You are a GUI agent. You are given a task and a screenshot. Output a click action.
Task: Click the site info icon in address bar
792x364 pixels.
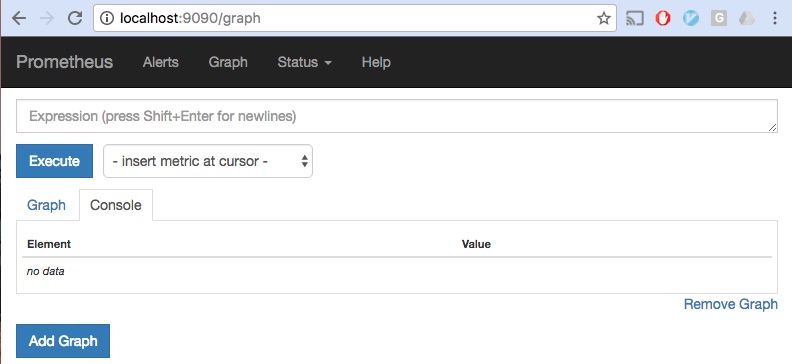(107, 19)
